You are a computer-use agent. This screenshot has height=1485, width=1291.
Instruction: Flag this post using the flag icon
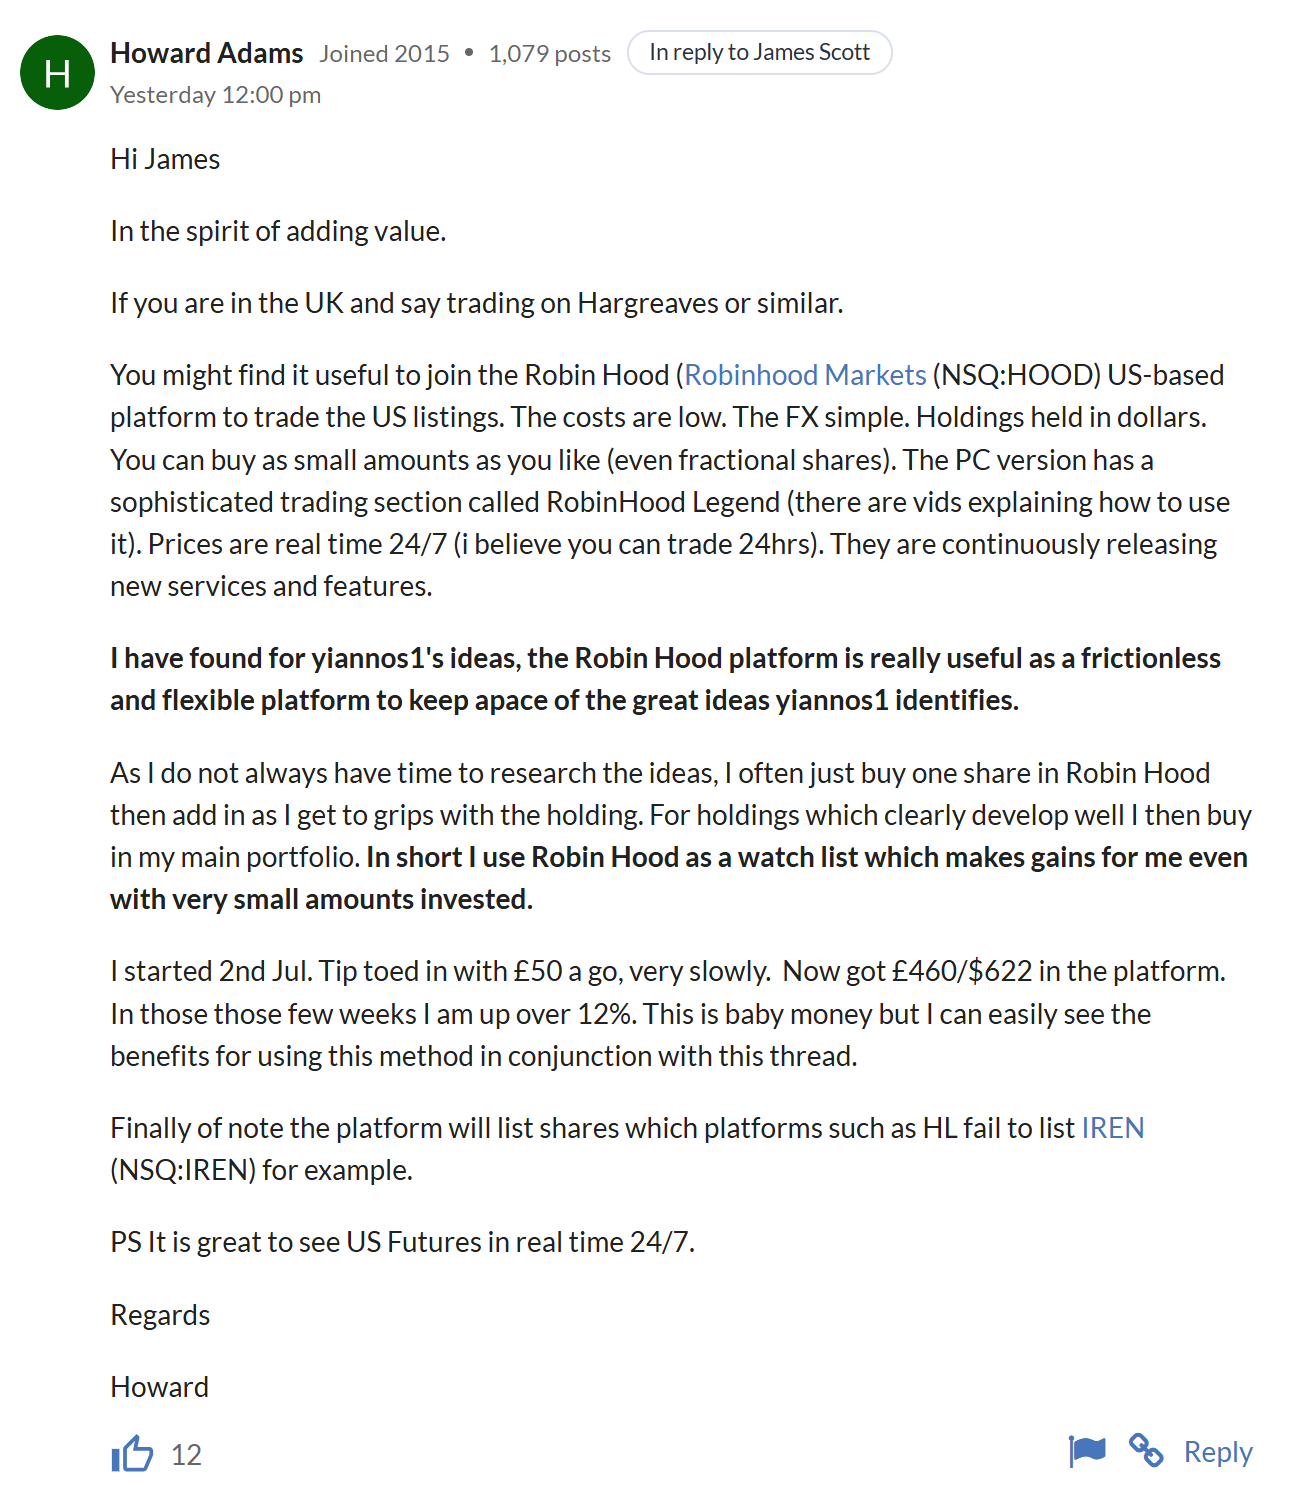click(x=1087, y=1450)
